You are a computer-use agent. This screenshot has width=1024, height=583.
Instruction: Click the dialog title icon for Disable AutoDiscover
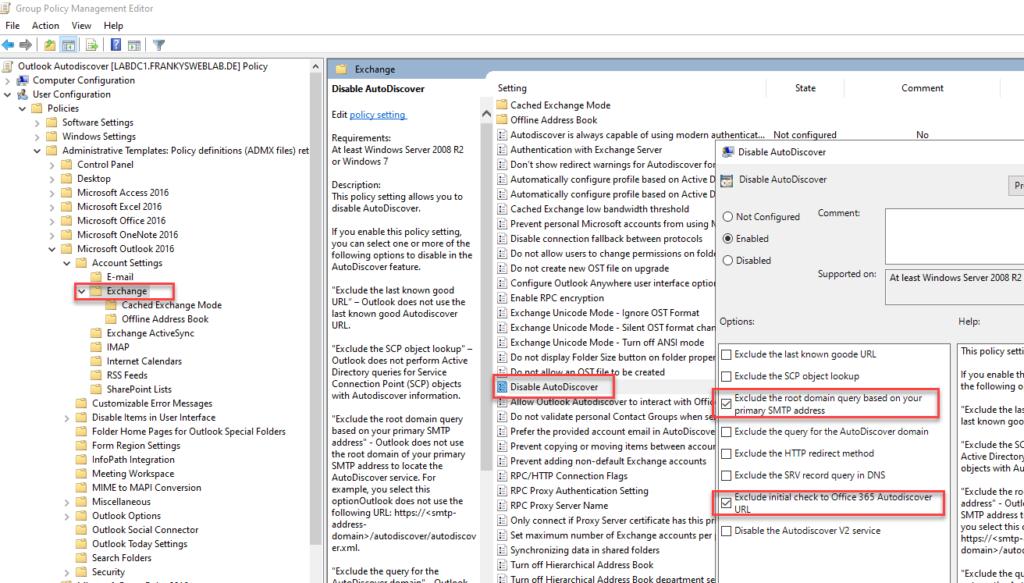[728, 152]
